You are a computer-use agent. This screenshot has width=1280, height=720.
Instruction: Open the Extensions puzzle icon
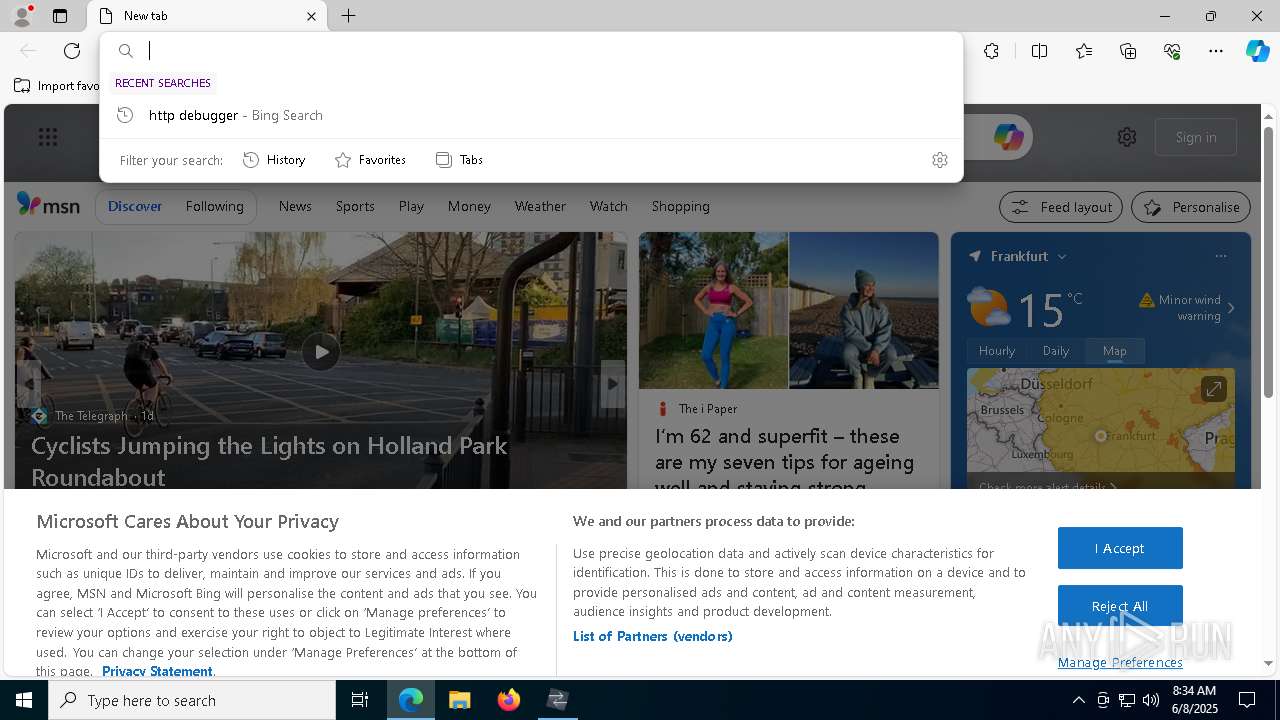[991, 51]
